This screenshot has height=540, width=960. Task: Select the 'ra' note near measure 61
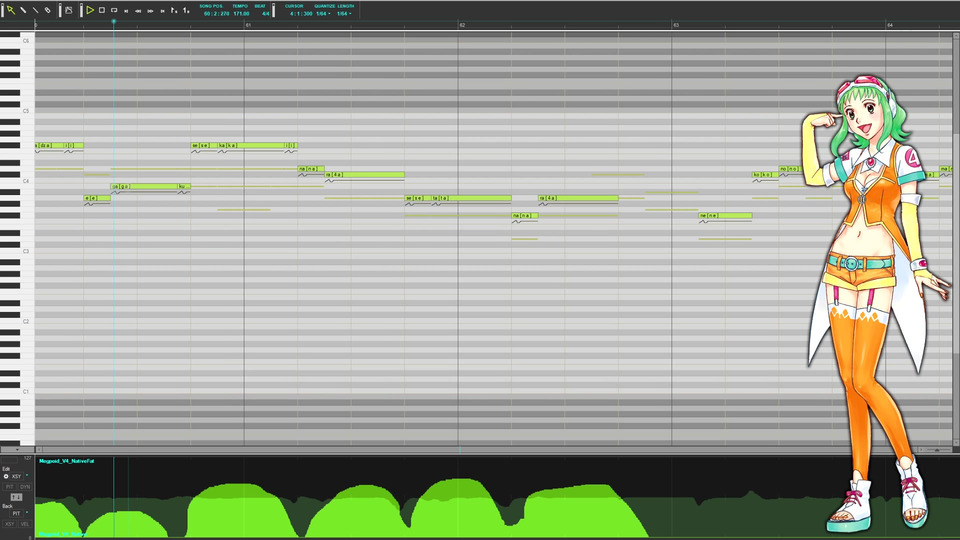click(x=364, y=174)
